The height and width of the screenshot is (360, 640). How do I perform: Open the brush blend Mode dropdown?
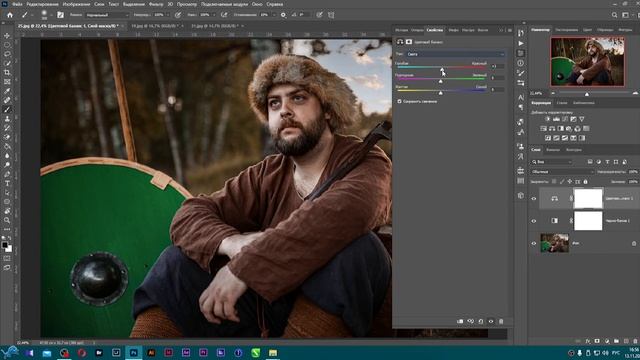point(107,15)
